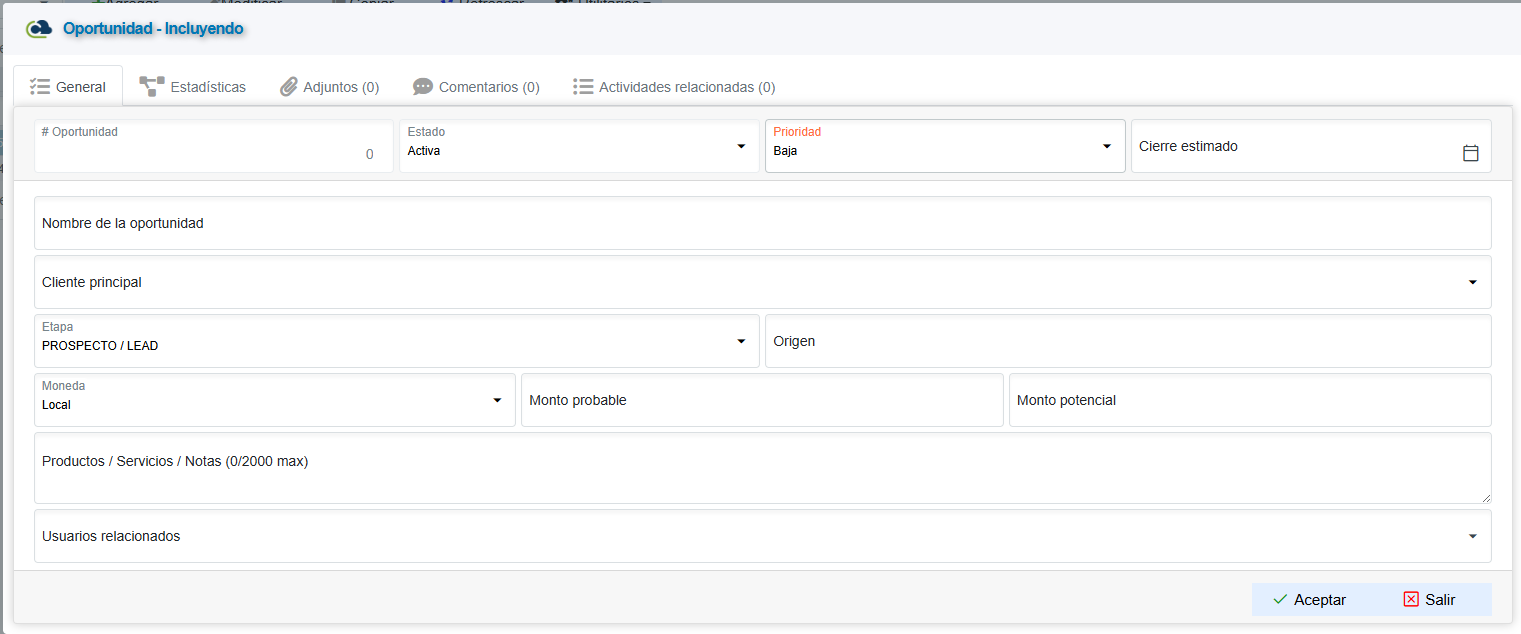Click the calendar icon in Cierre estimado

[1470, 153]
